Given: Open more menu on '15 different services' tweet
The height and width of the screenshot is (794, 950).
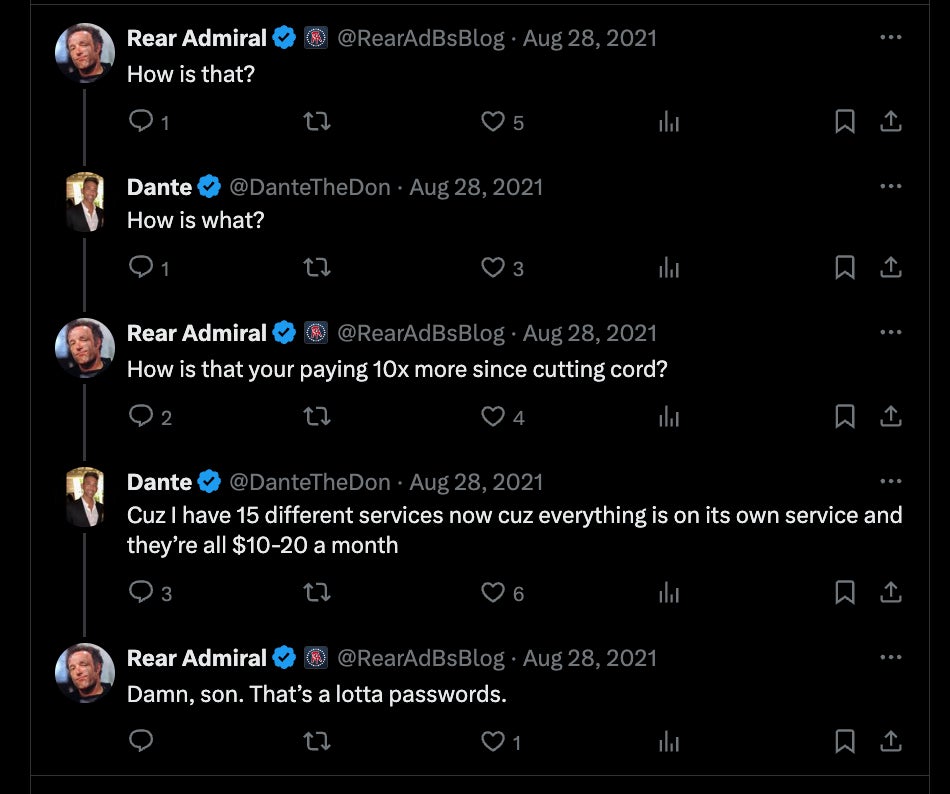Looking at the screenshot, I should coord(890,481).
